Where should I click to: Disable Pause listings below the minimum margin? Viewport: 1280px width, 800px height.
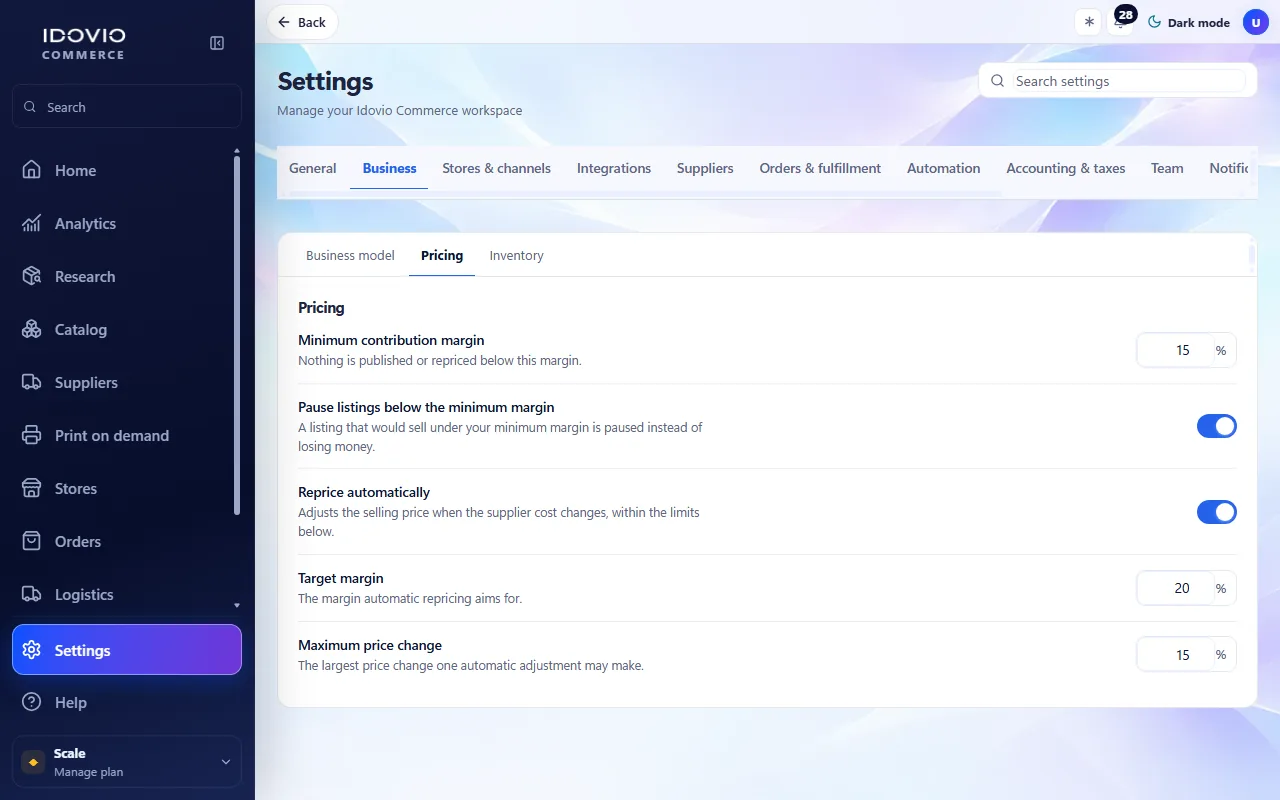1216,426
